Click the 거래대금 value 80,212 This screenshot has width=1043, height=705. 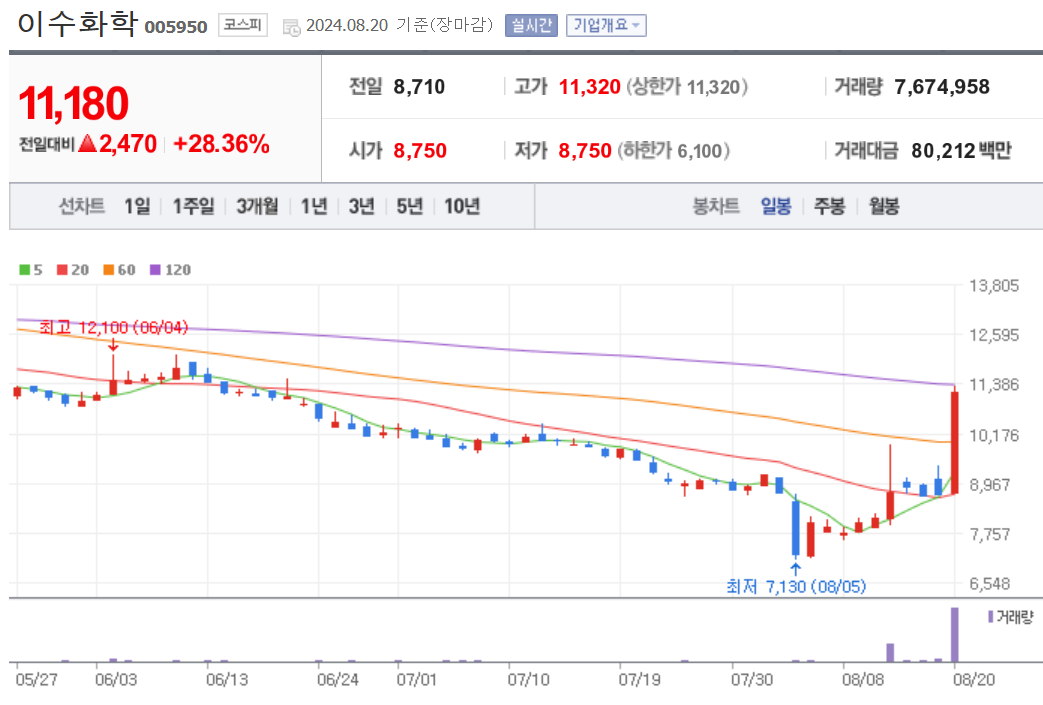click(943, 151)
